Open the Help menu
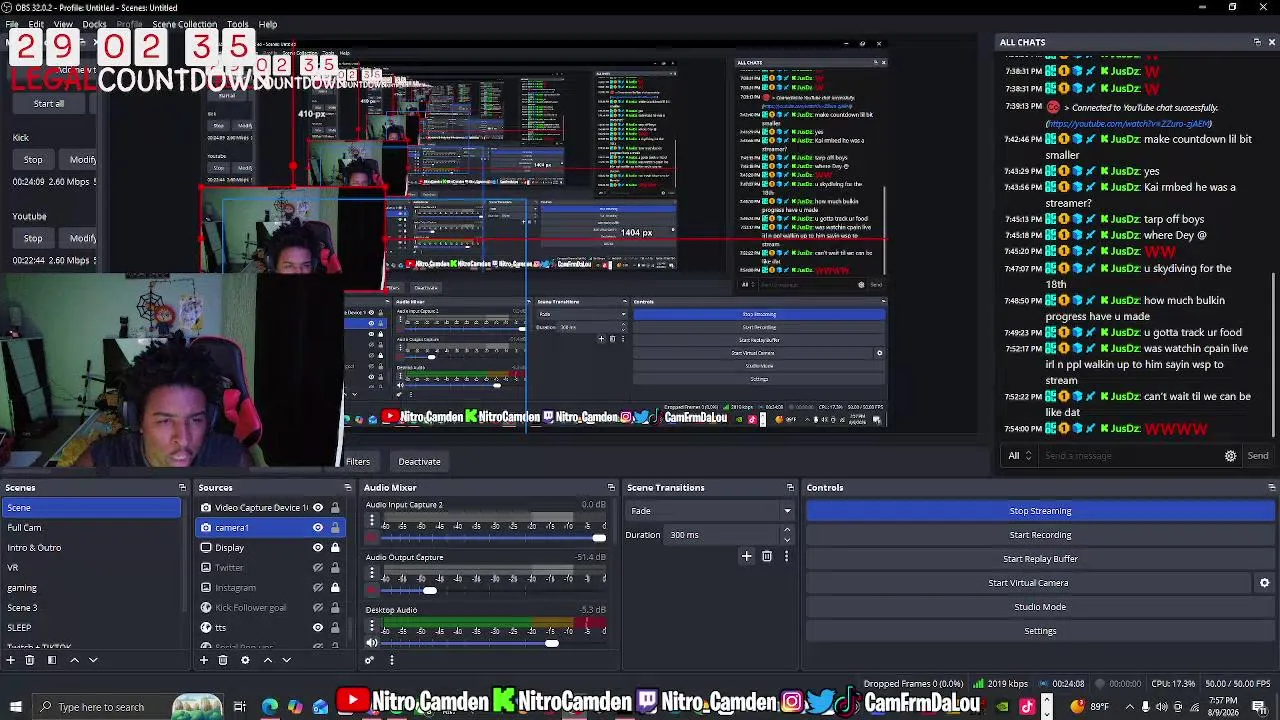The image size is (1280, 720). pos(268,24)
